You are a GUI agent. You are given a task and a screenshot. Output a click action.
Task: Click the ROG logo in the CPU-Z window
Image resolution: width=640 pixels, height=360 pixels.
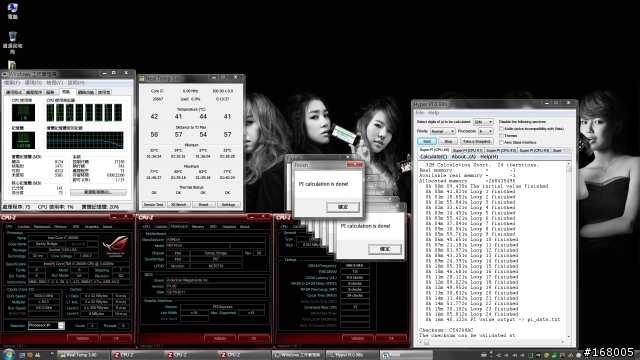coord(115,246)
